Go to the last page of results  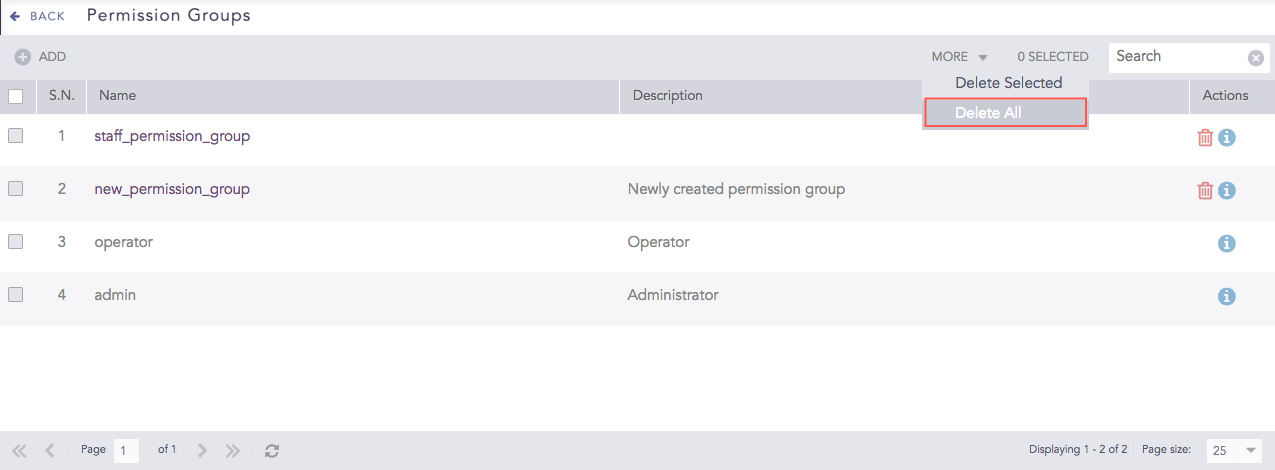[233, 451]
